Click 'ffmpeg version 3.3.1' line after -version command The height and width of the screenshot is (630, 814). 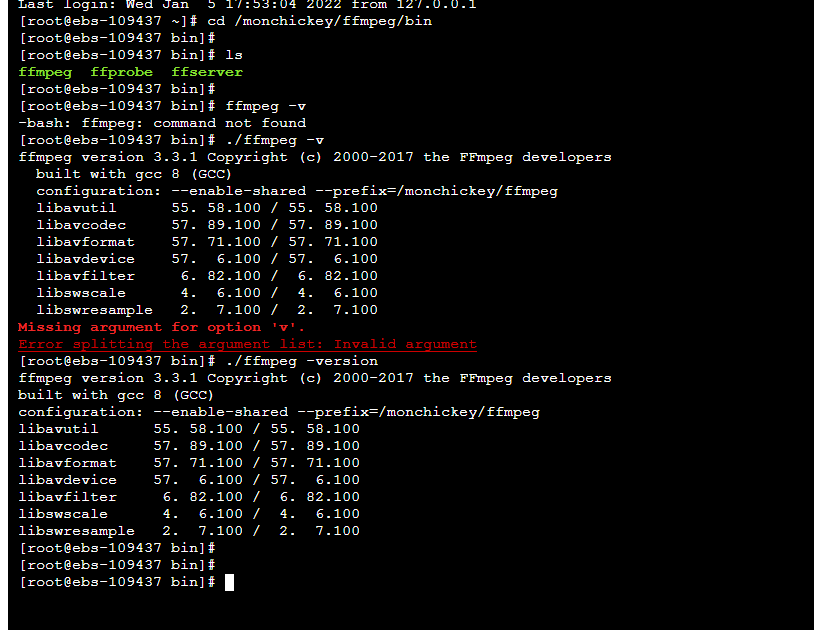point(315,378)
